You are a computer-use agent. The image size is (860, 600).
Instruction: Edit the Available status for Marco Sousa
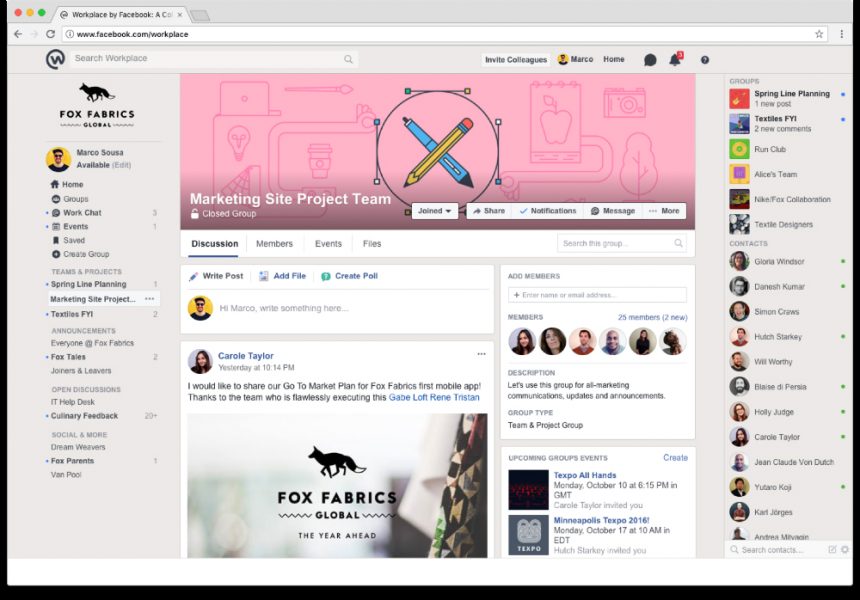[x=121, y=165]
